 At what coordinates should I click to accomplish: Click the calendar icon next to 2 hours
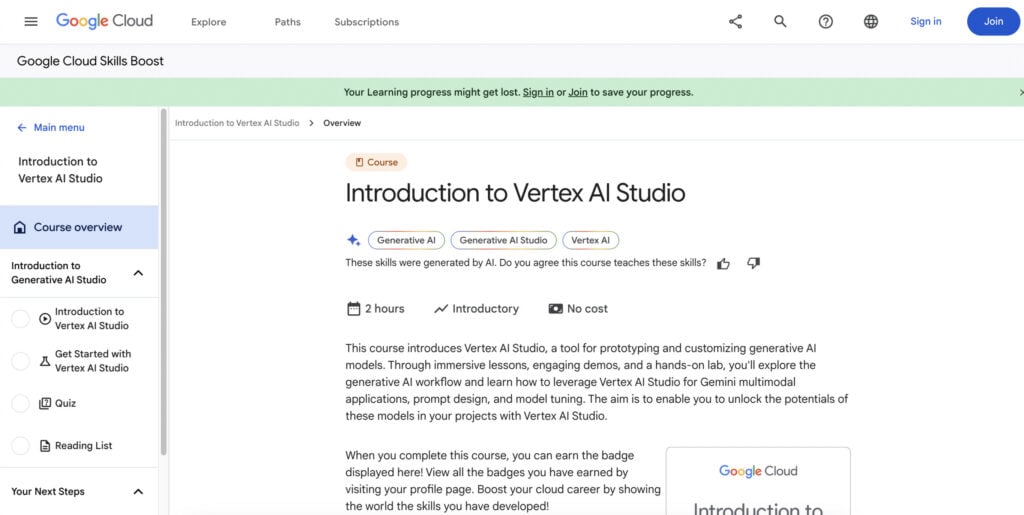point(353,309)
